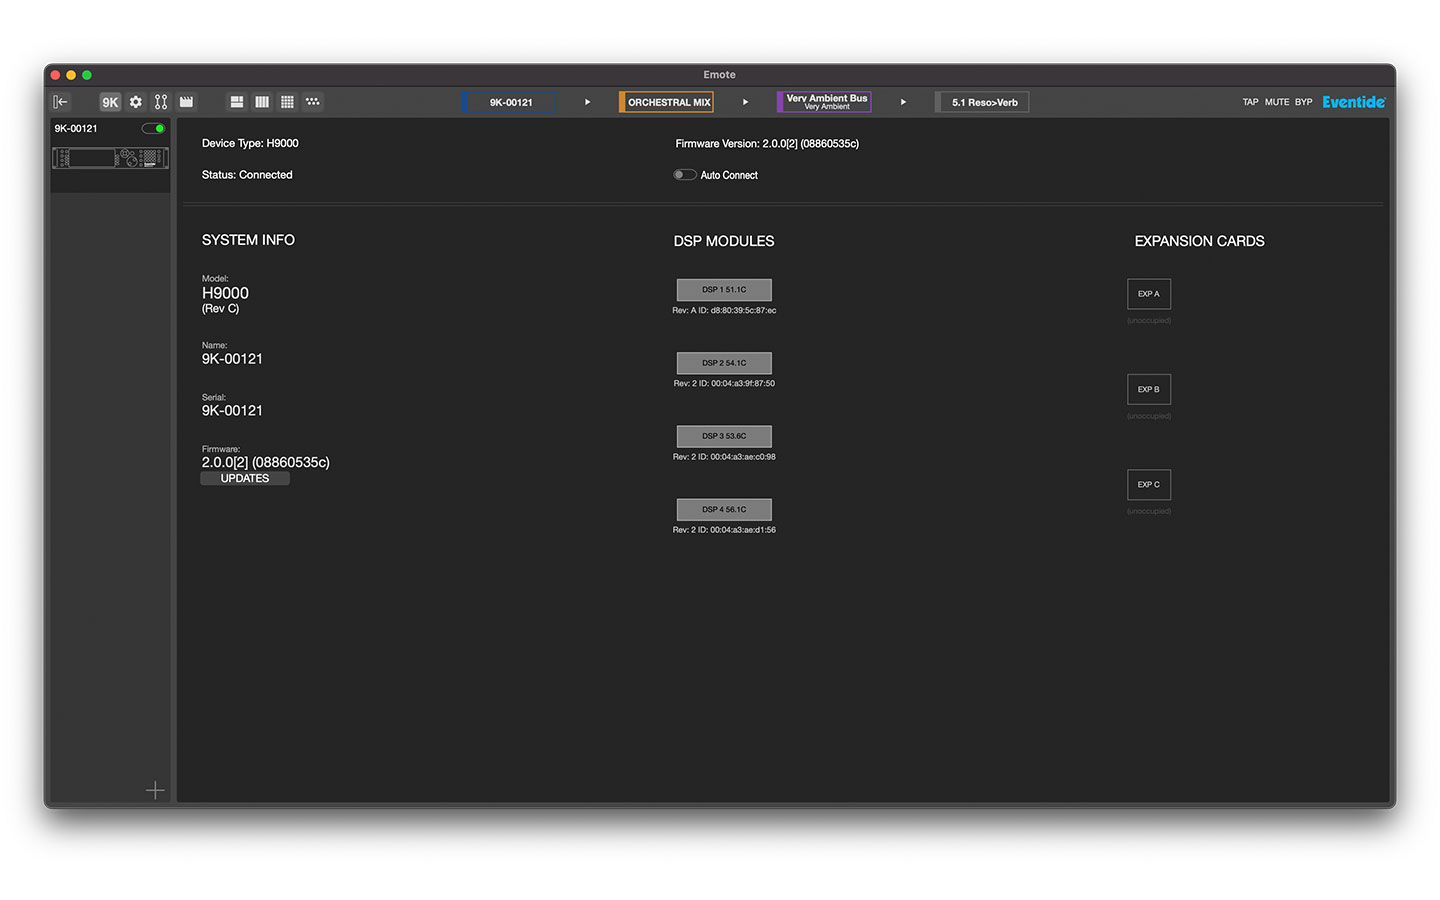Select the ORCHESTRAL MIX breadcrumb
Screen dimensions: 1440x900
[x=666, y=102]
